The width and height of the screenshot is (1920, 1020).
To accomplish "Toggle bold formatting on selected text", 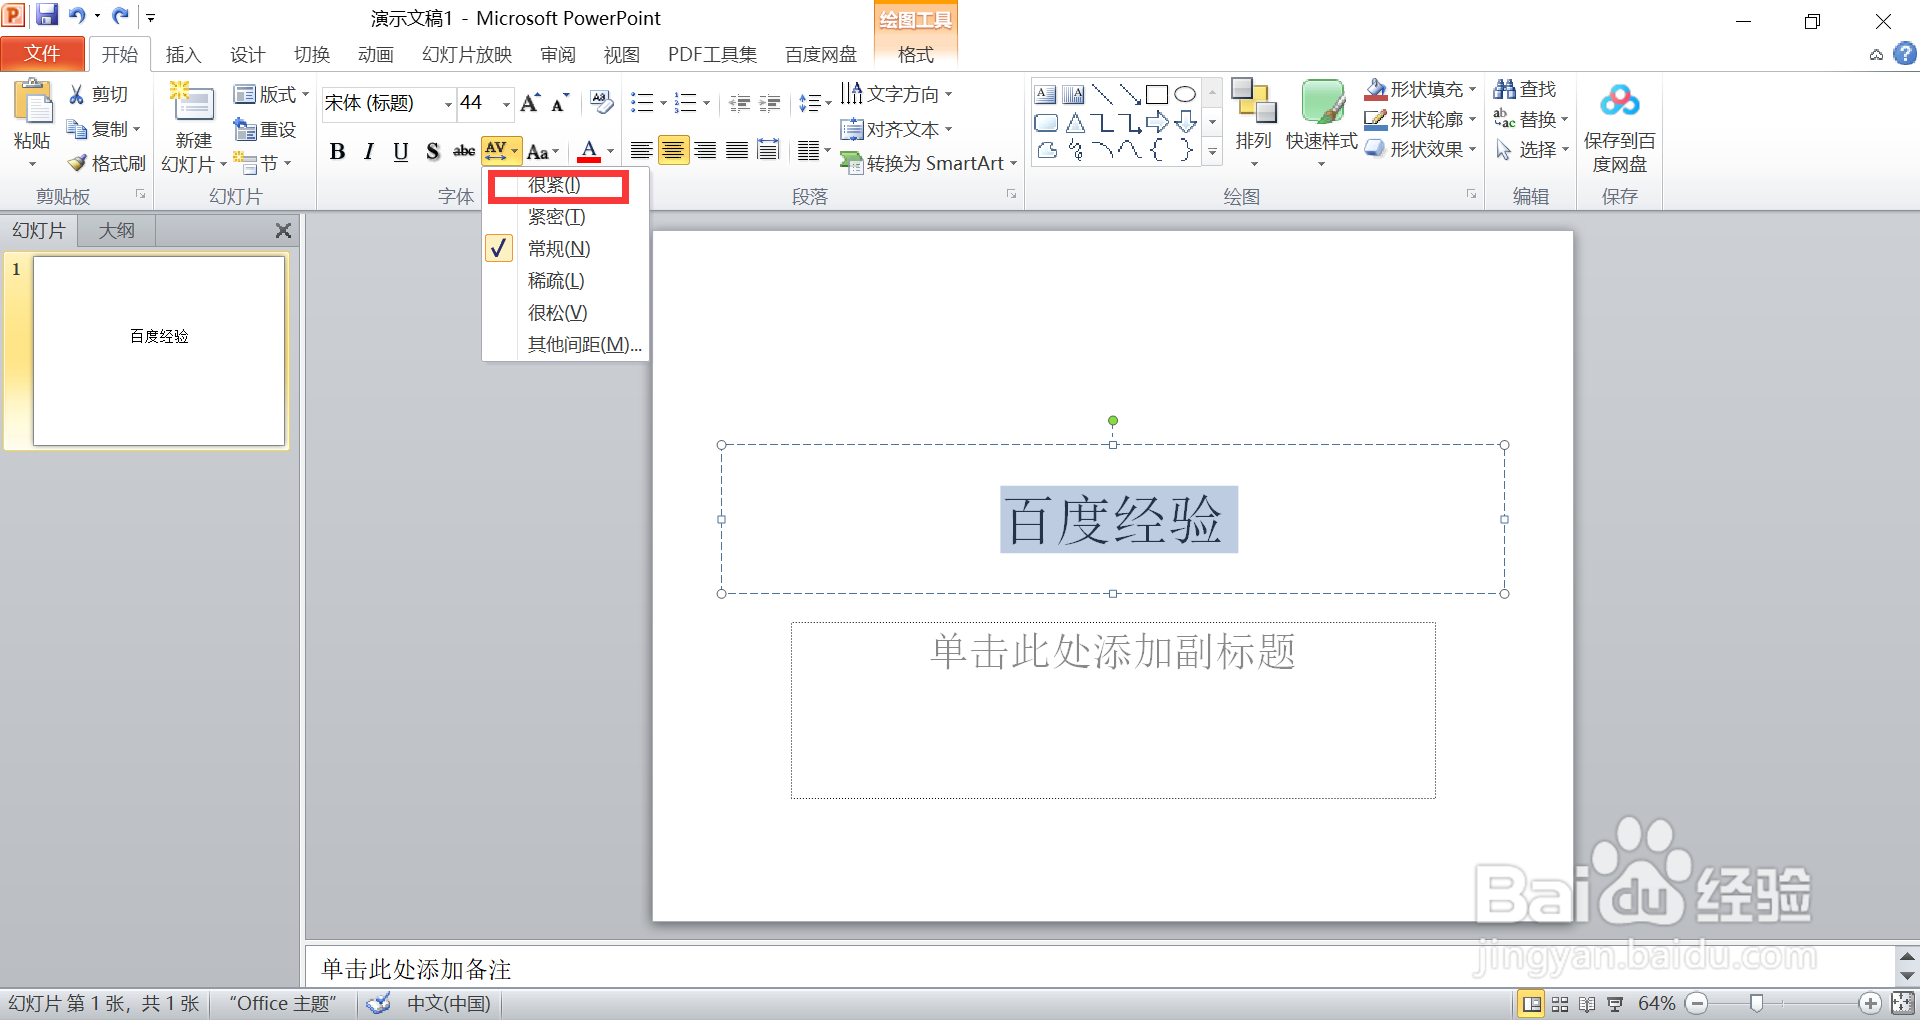I will click(337, 151).
